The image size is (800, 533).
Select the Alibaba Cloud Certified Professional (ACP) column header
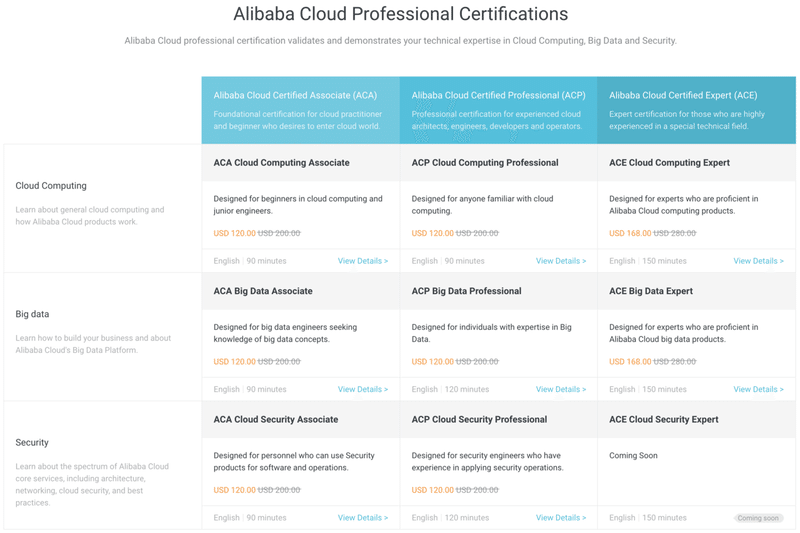[x=498, y=96]
